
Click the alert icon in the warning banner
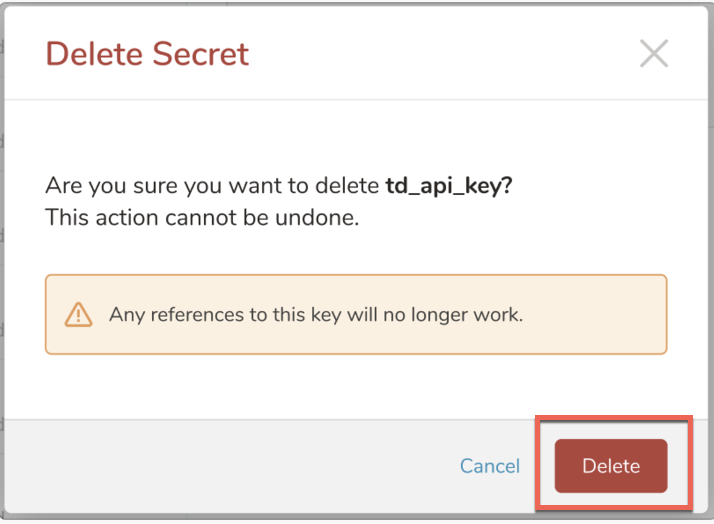pos(78,314)
